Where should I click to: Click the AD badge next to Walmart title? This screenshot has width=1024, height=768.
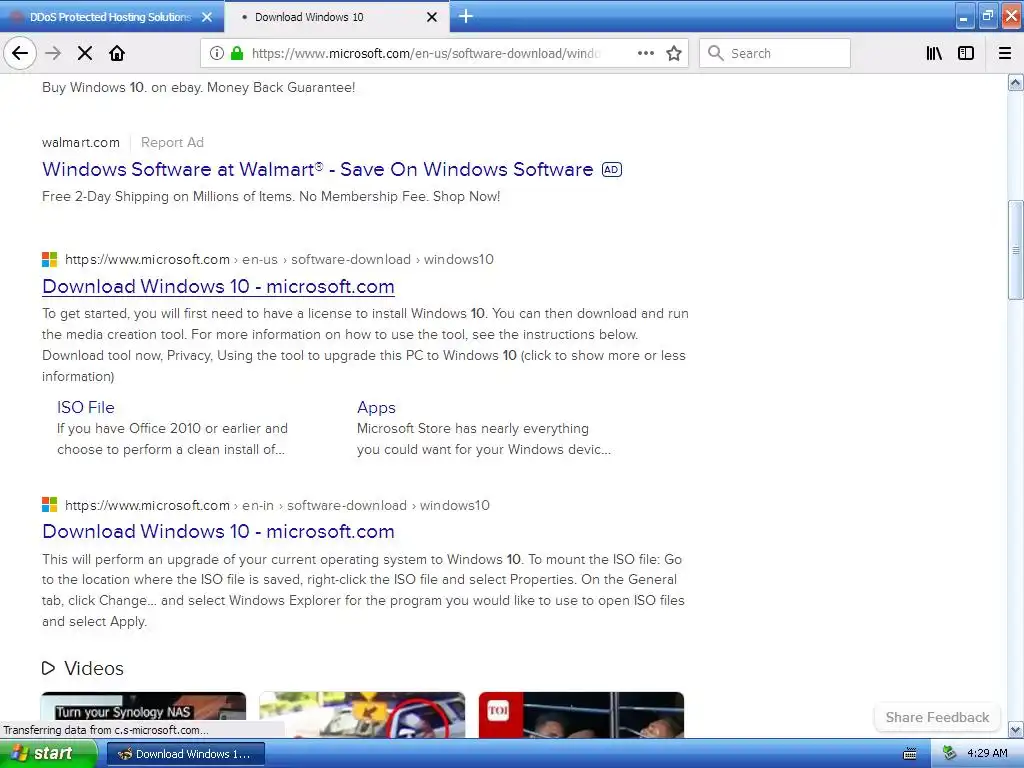click(612, 170)
